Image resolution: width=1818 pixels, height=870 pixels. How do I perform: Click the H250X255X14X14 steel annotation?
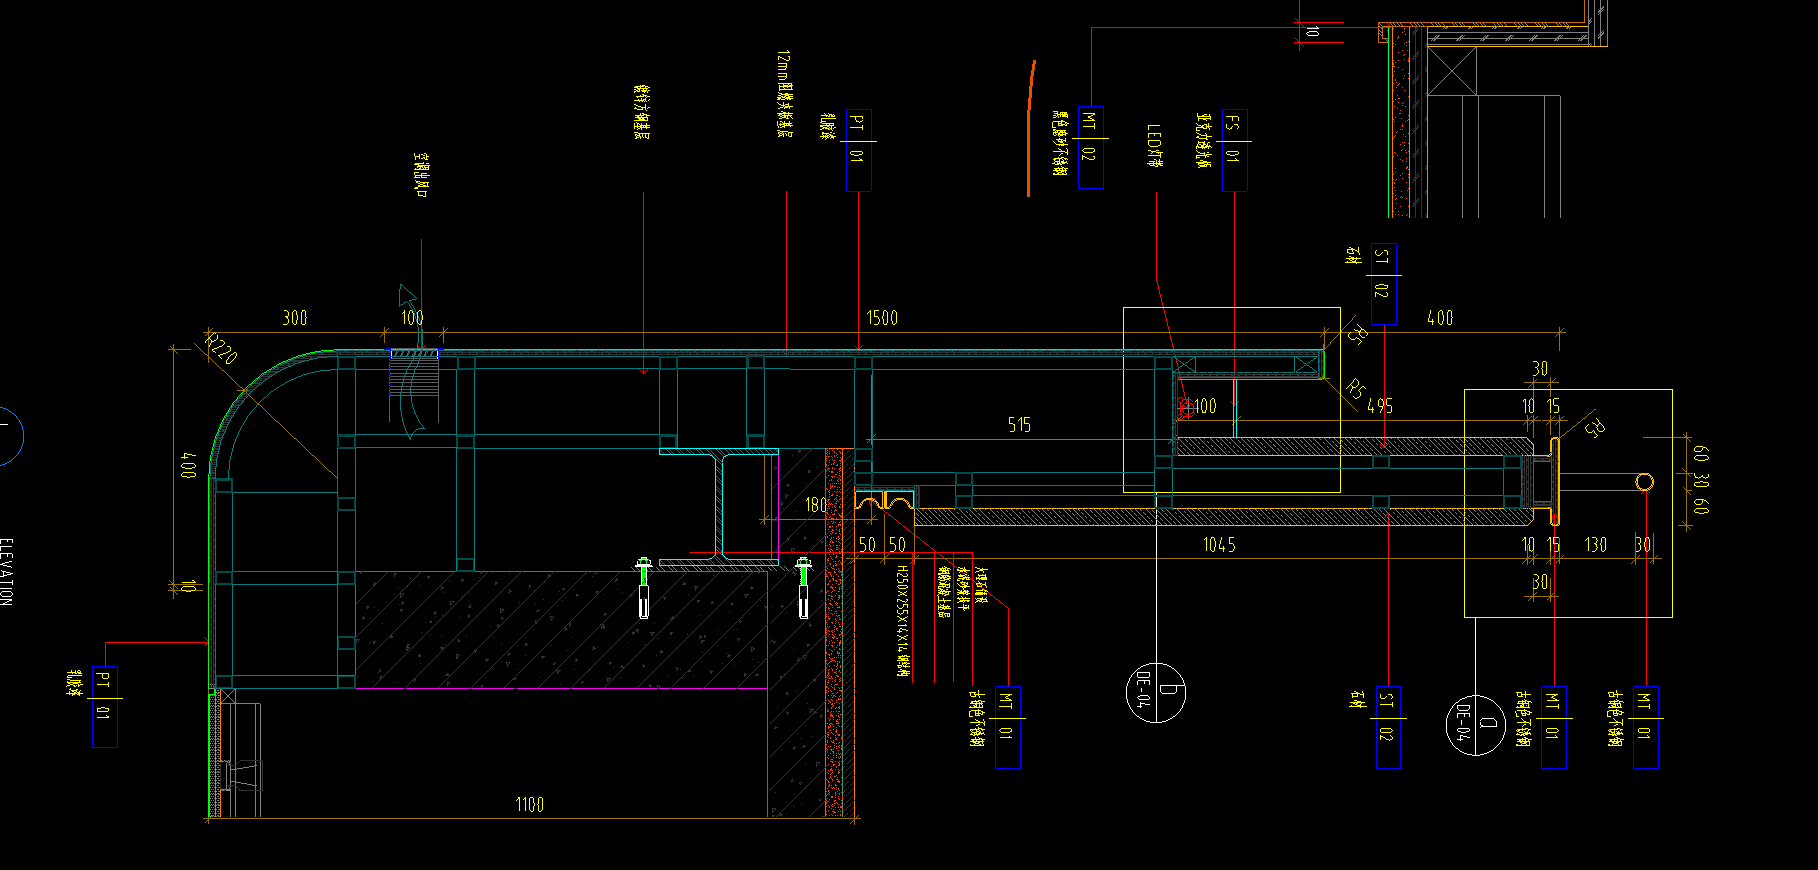click(902, 623)
